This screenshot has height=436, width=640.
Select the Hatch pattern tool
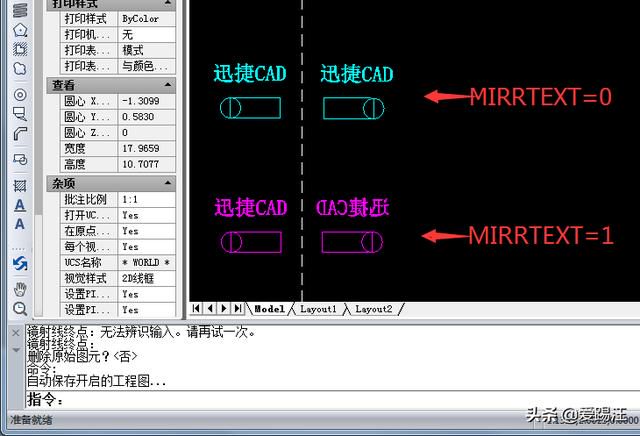pos(20,186)
